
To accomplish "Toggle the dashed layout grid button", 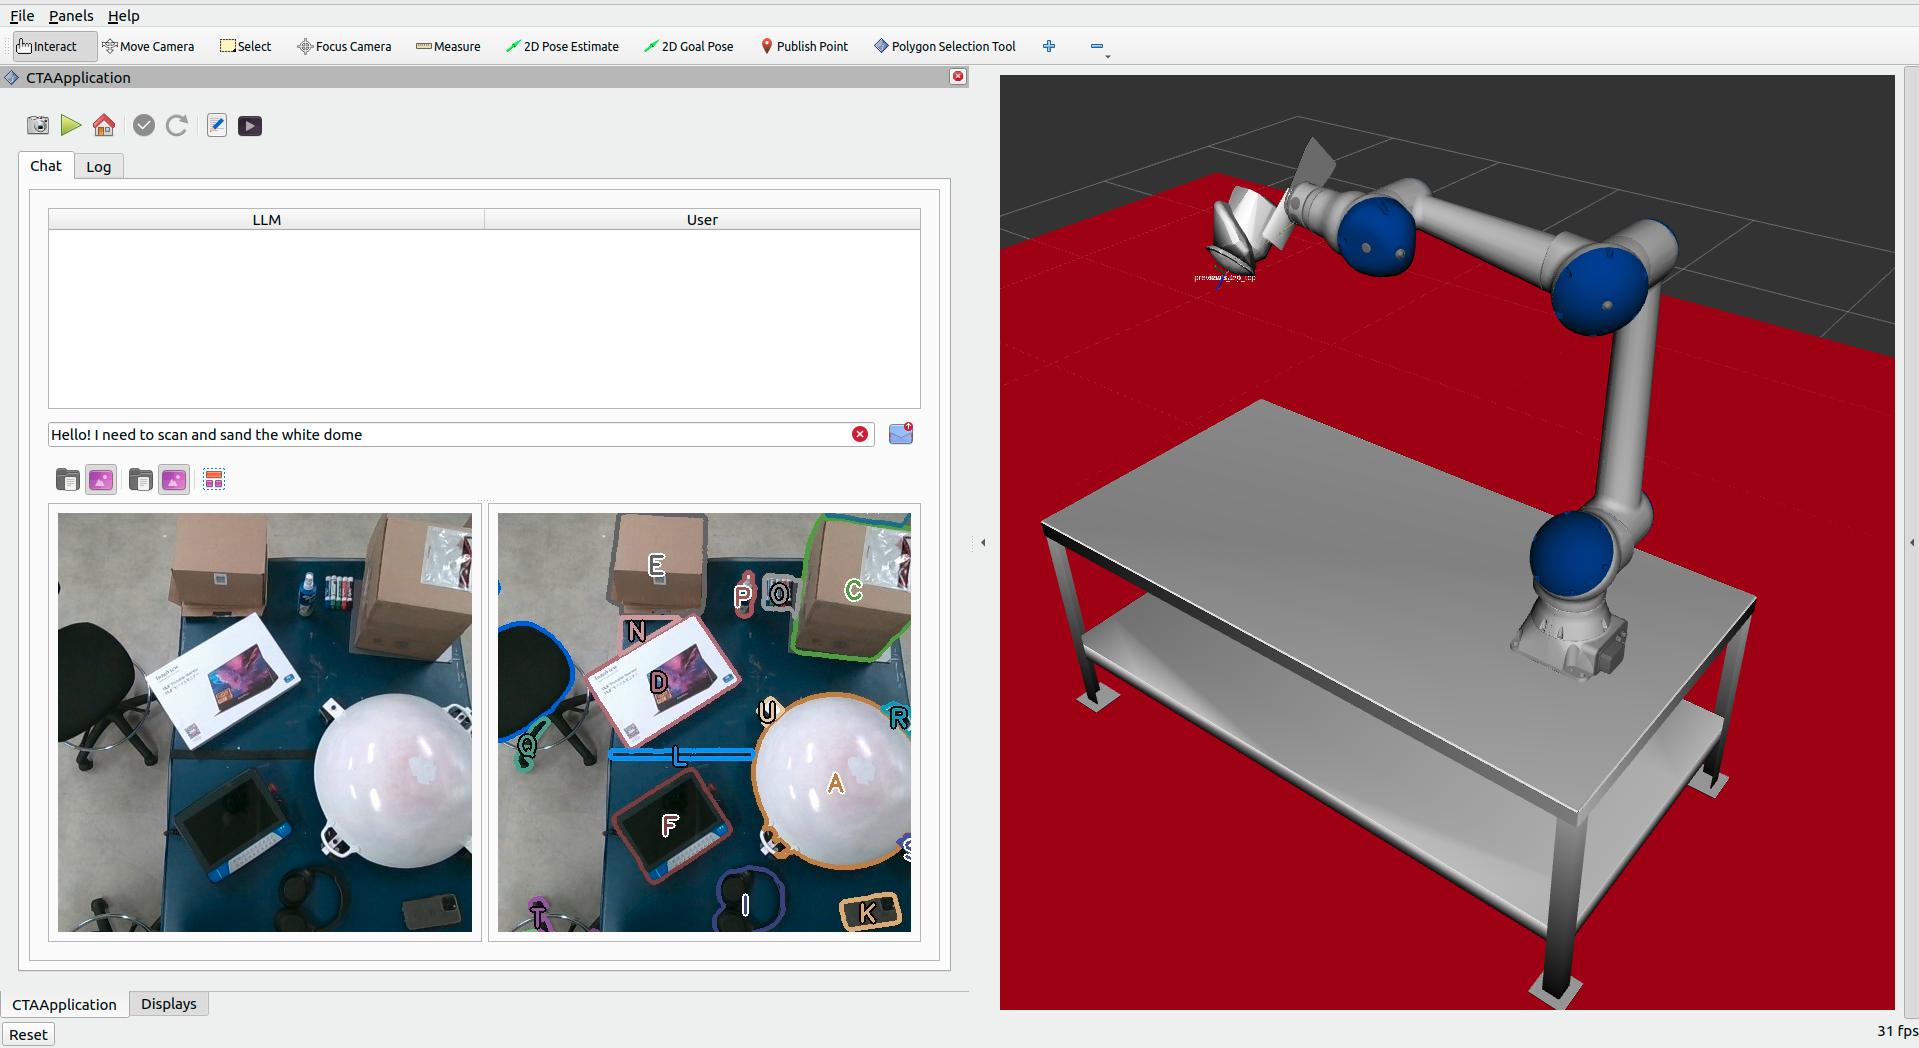I will 213,479.
